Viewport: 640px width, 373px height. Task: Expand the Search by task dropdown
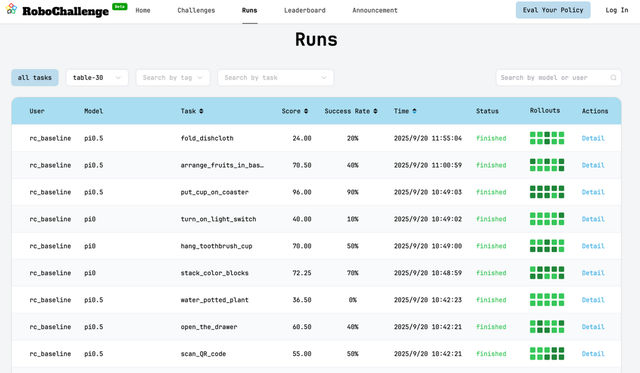[276, 78]
